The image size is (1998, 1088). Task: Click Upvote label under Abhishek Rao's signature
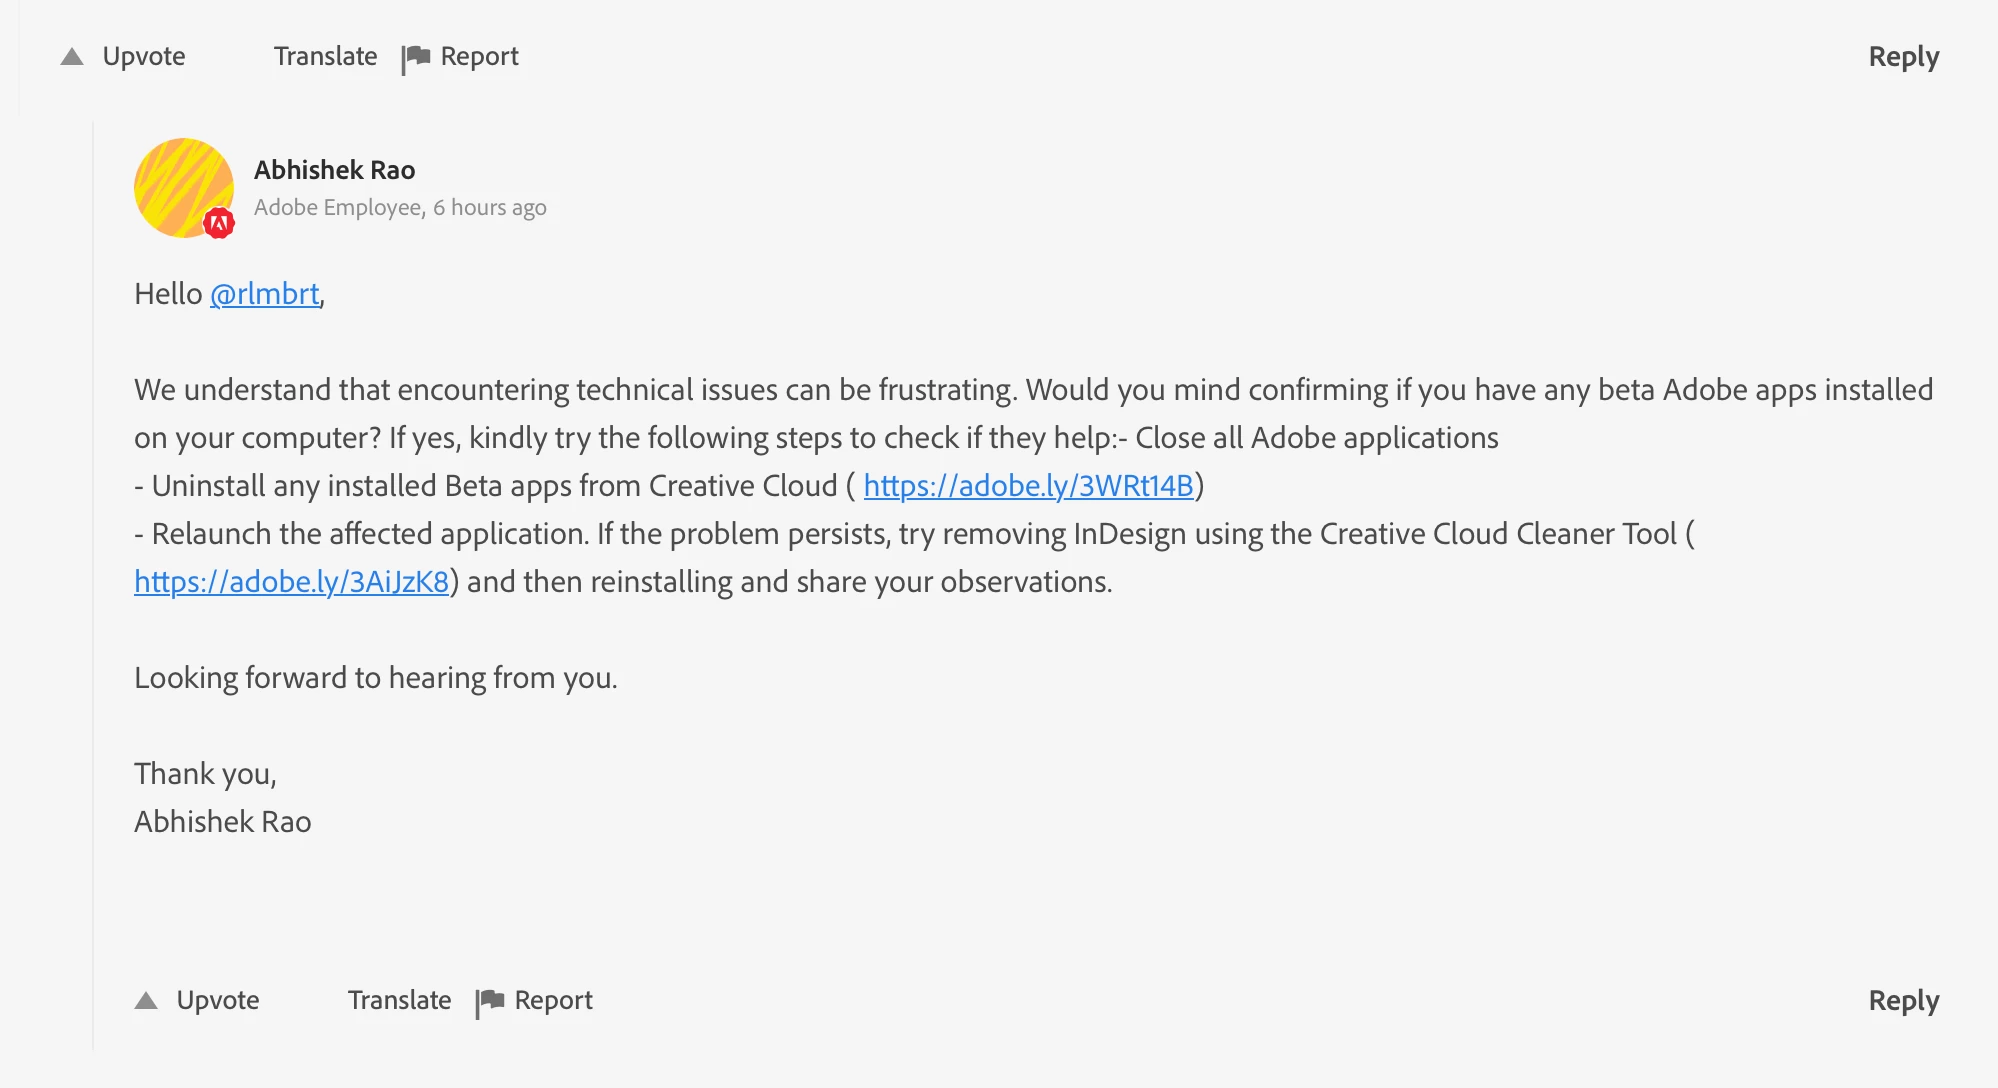(218, 1001)
